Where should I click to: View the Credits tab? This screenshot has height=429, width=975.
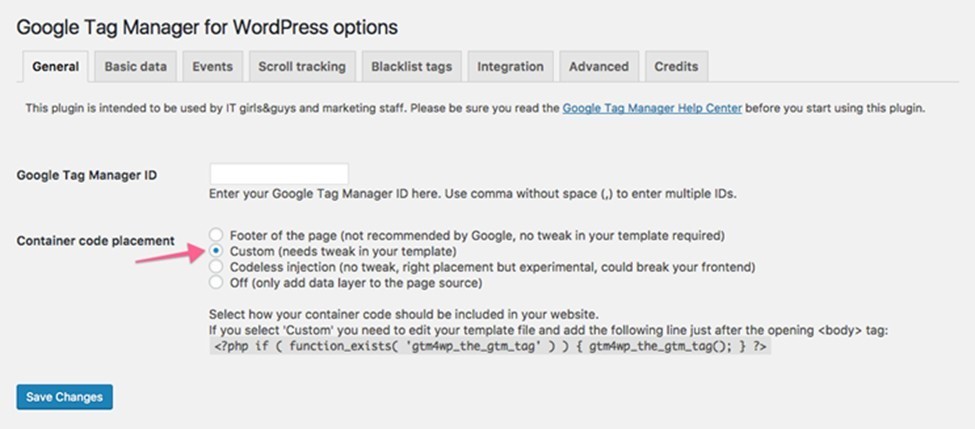(x=676, y=67)
